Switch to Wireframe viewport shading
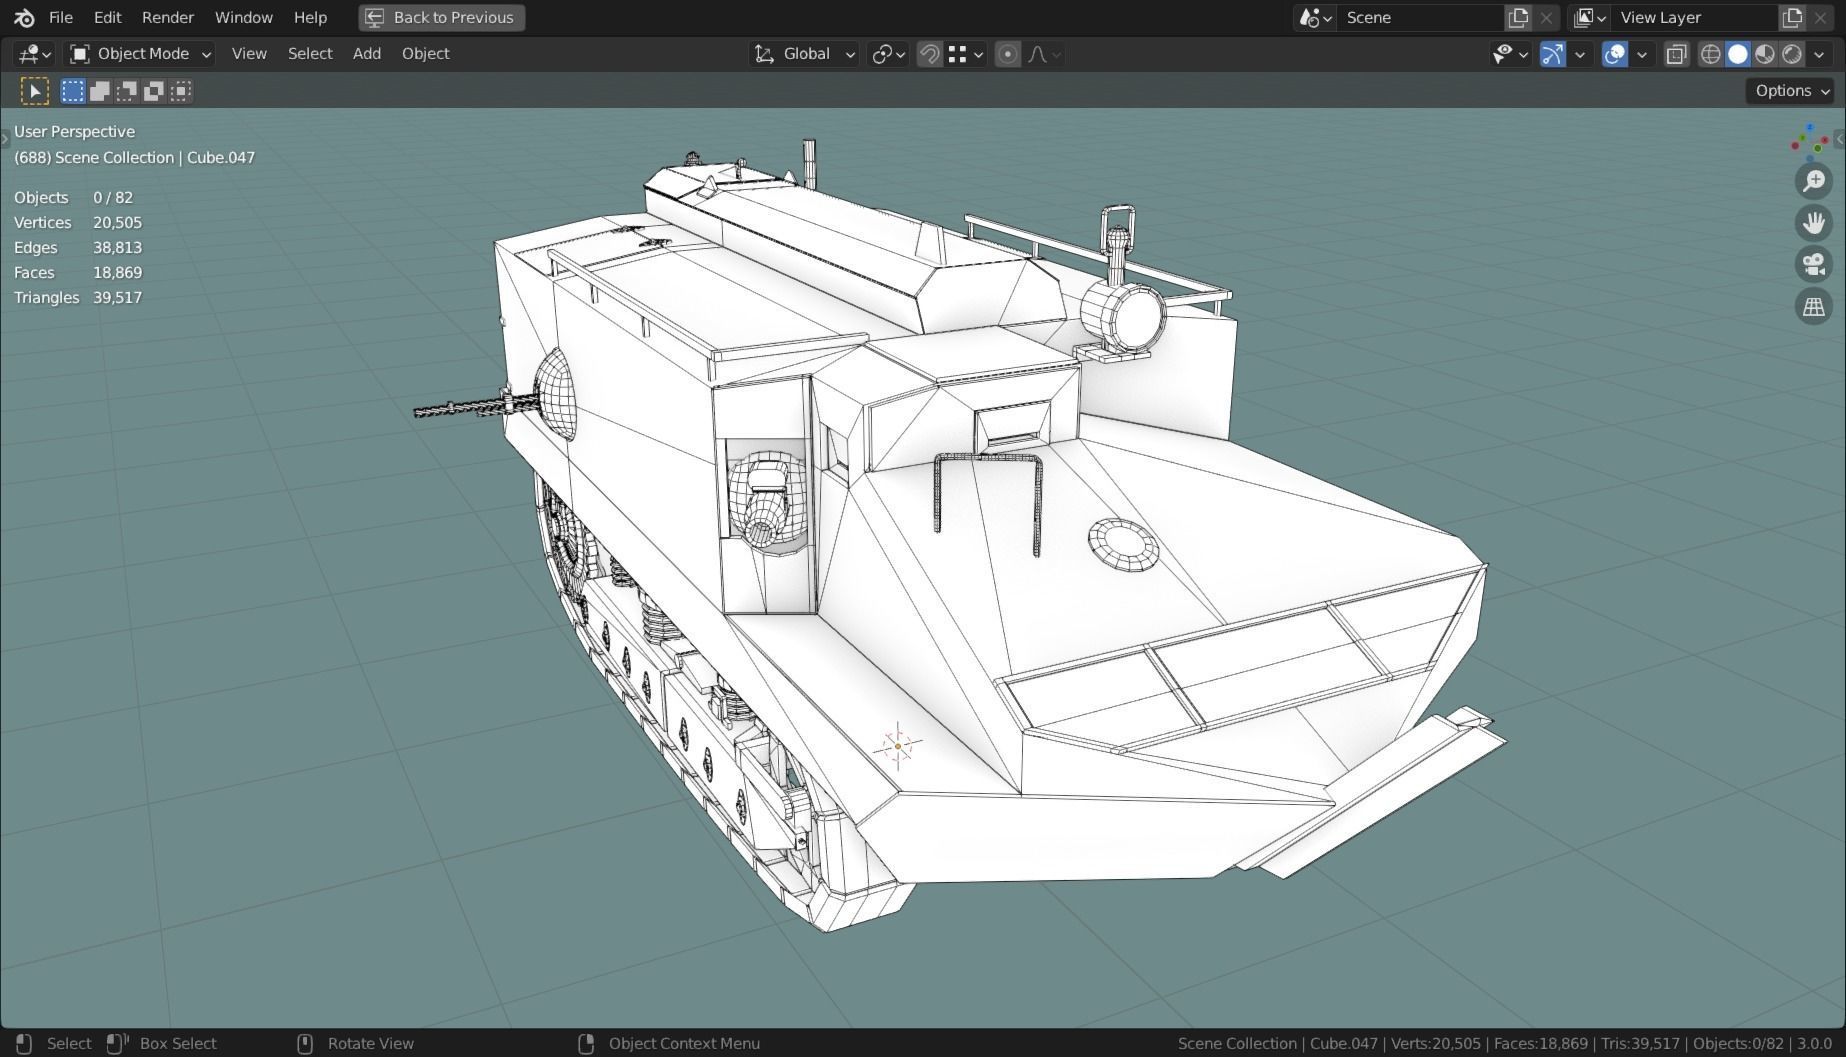Viewport: 1846px width, 1057px height. point(1711,54)
